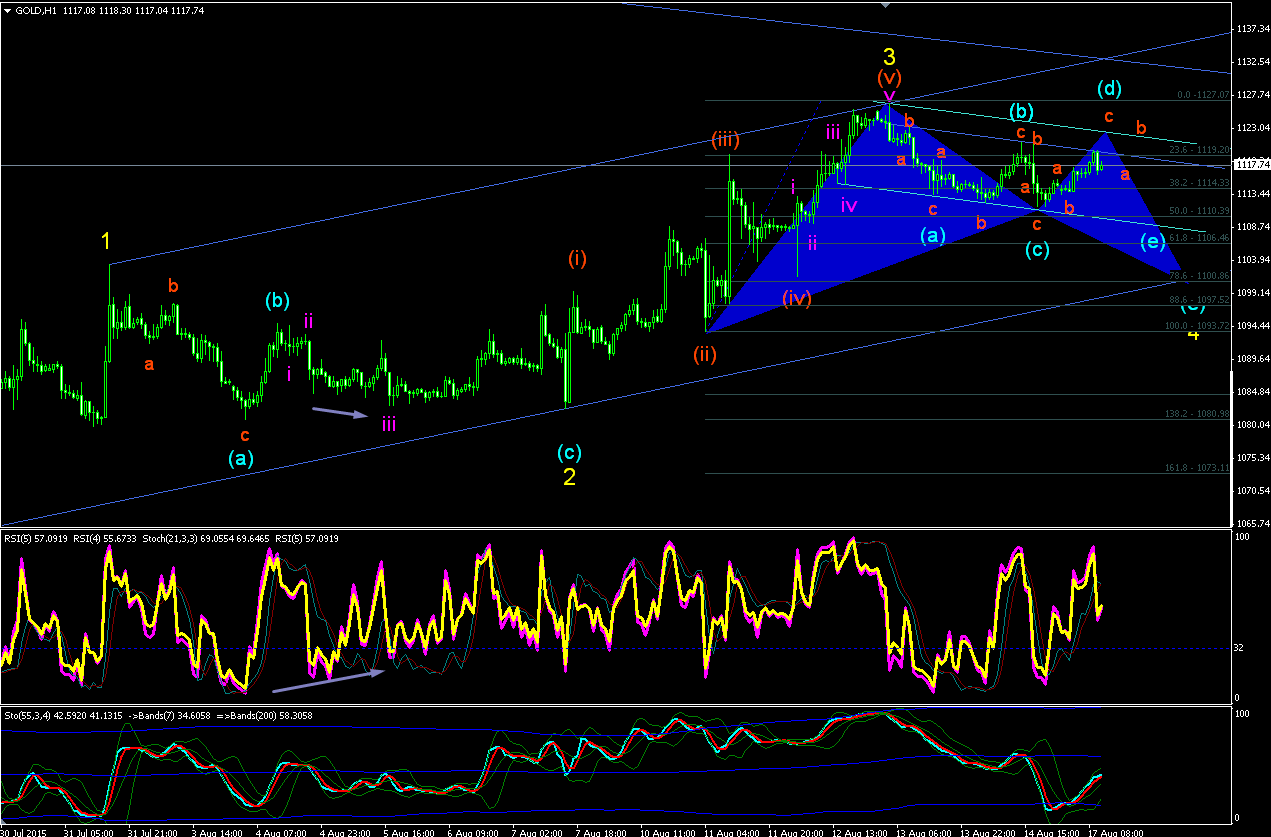Select the yellow wave label 3

click(888, 58)
